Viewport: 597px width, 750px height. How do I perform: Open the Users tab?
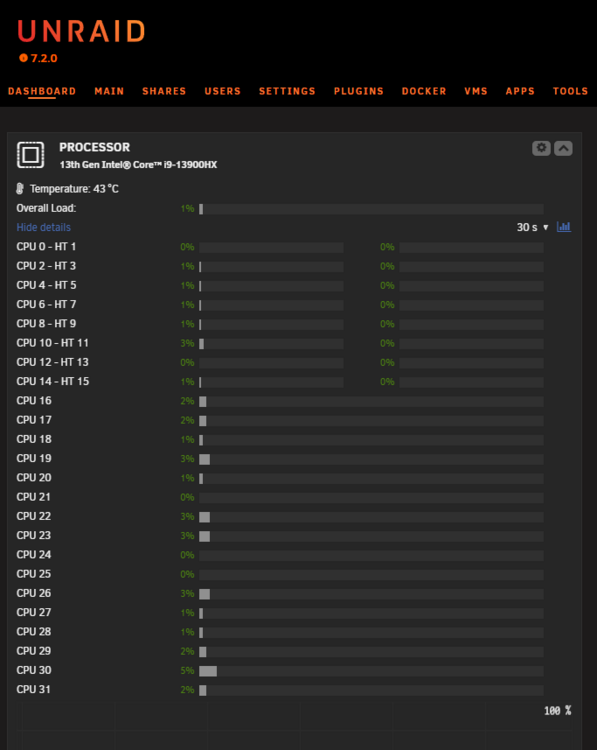coord(222,91)
